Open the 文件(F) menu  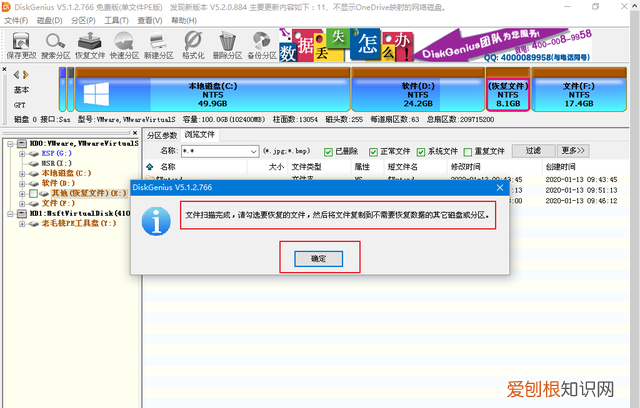(x=16, y=20)
